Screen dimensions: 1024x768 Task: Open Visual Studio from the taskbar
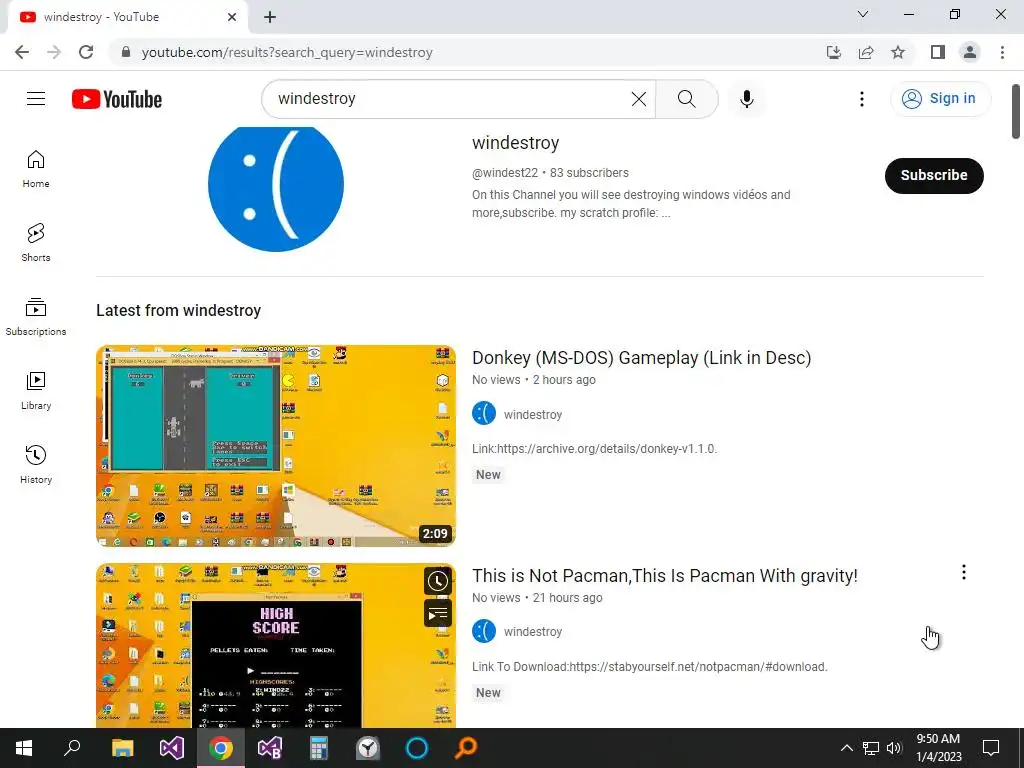click(172, 748)
